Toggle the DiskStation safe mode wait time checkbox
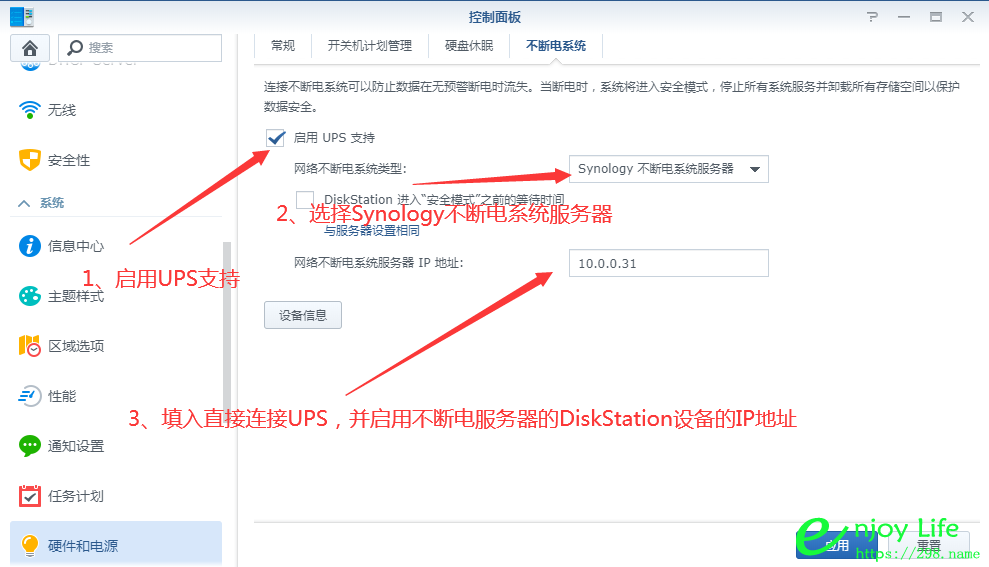989x567 pixels. click(305, 199)
